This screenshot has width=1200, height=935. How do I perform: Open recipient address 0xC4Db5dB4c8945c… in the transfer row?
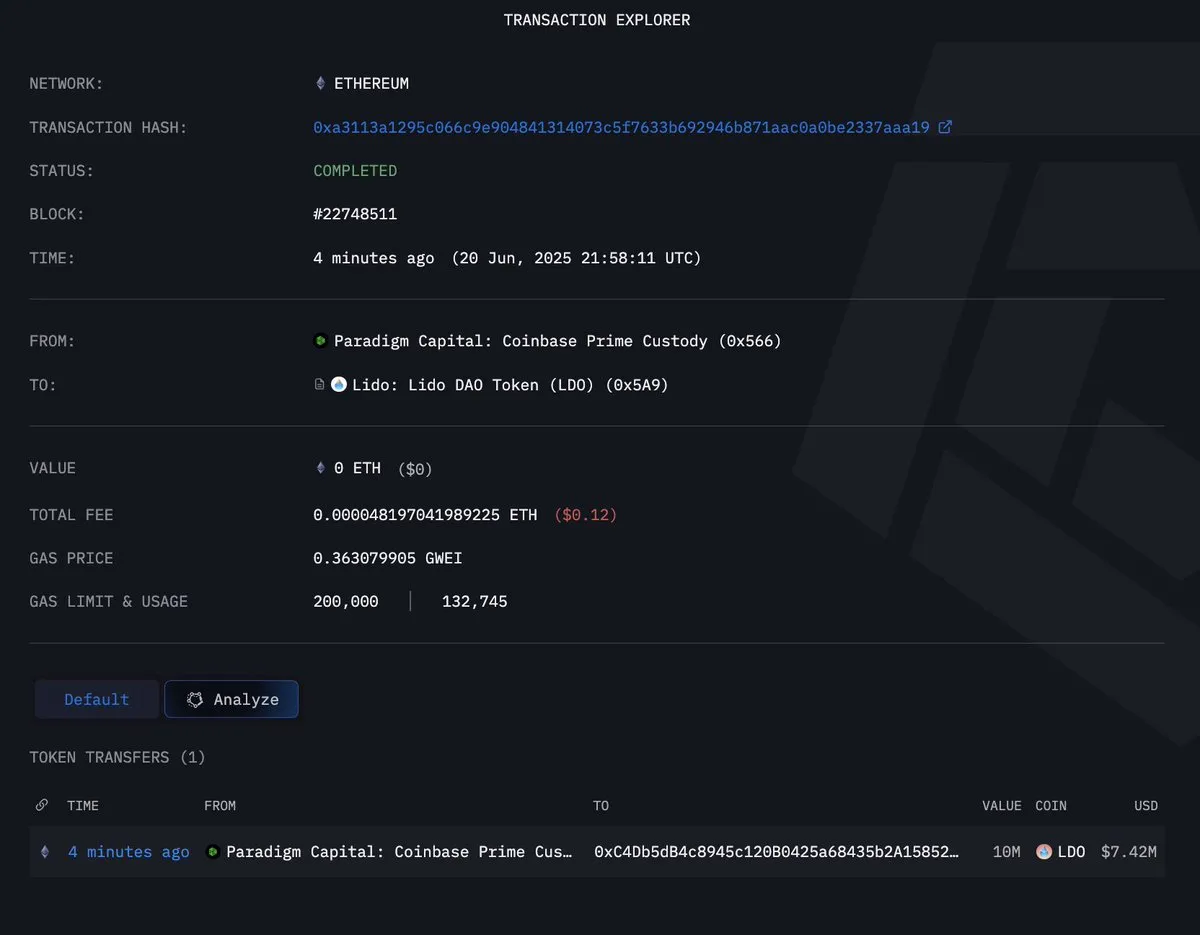click(777, 852)
